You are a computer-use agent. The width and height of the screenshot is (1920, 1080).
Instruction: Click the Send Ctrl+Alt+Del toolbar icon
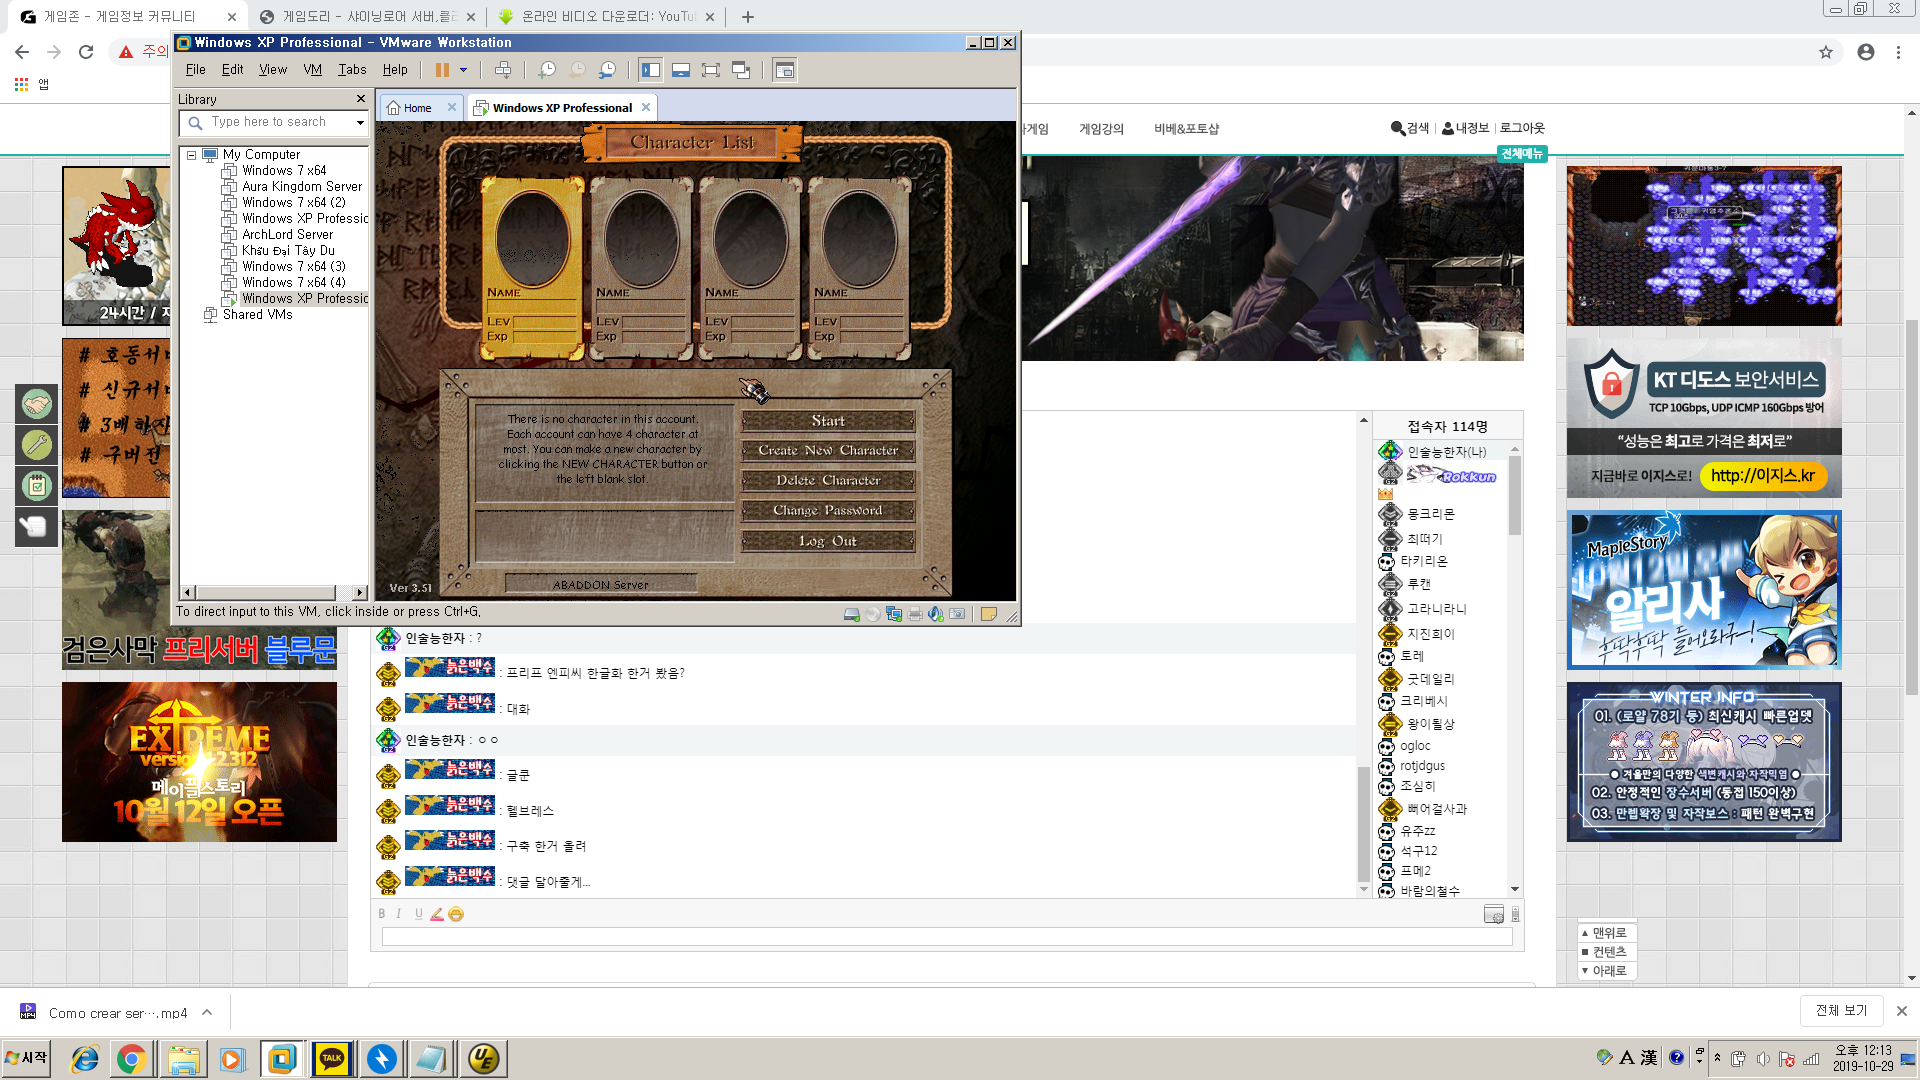(x=503, y=70)
